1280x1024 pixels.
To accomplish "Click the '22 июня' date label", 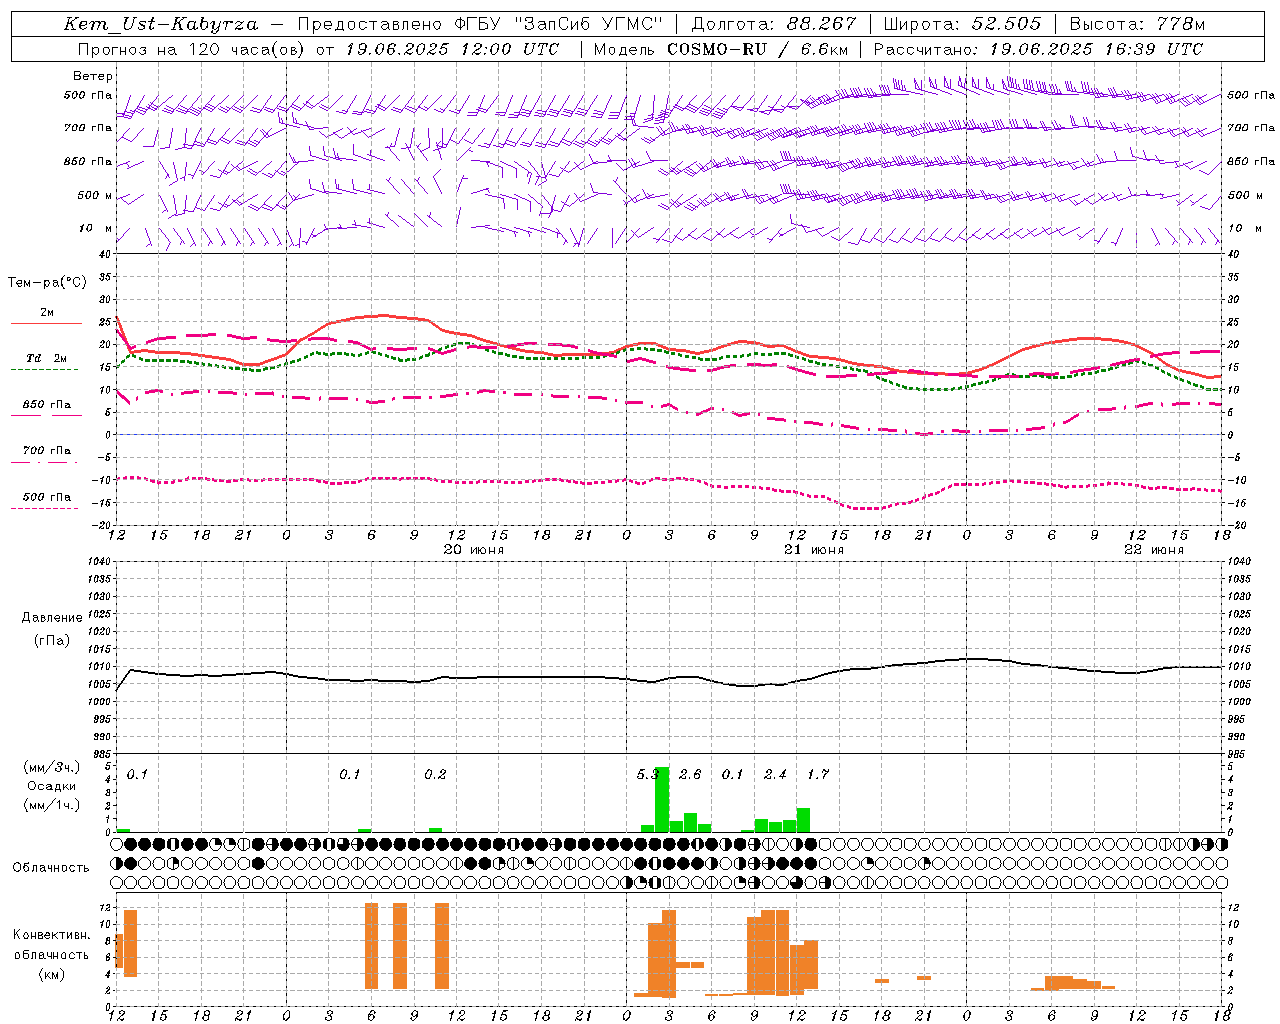I will (1154, 550).
